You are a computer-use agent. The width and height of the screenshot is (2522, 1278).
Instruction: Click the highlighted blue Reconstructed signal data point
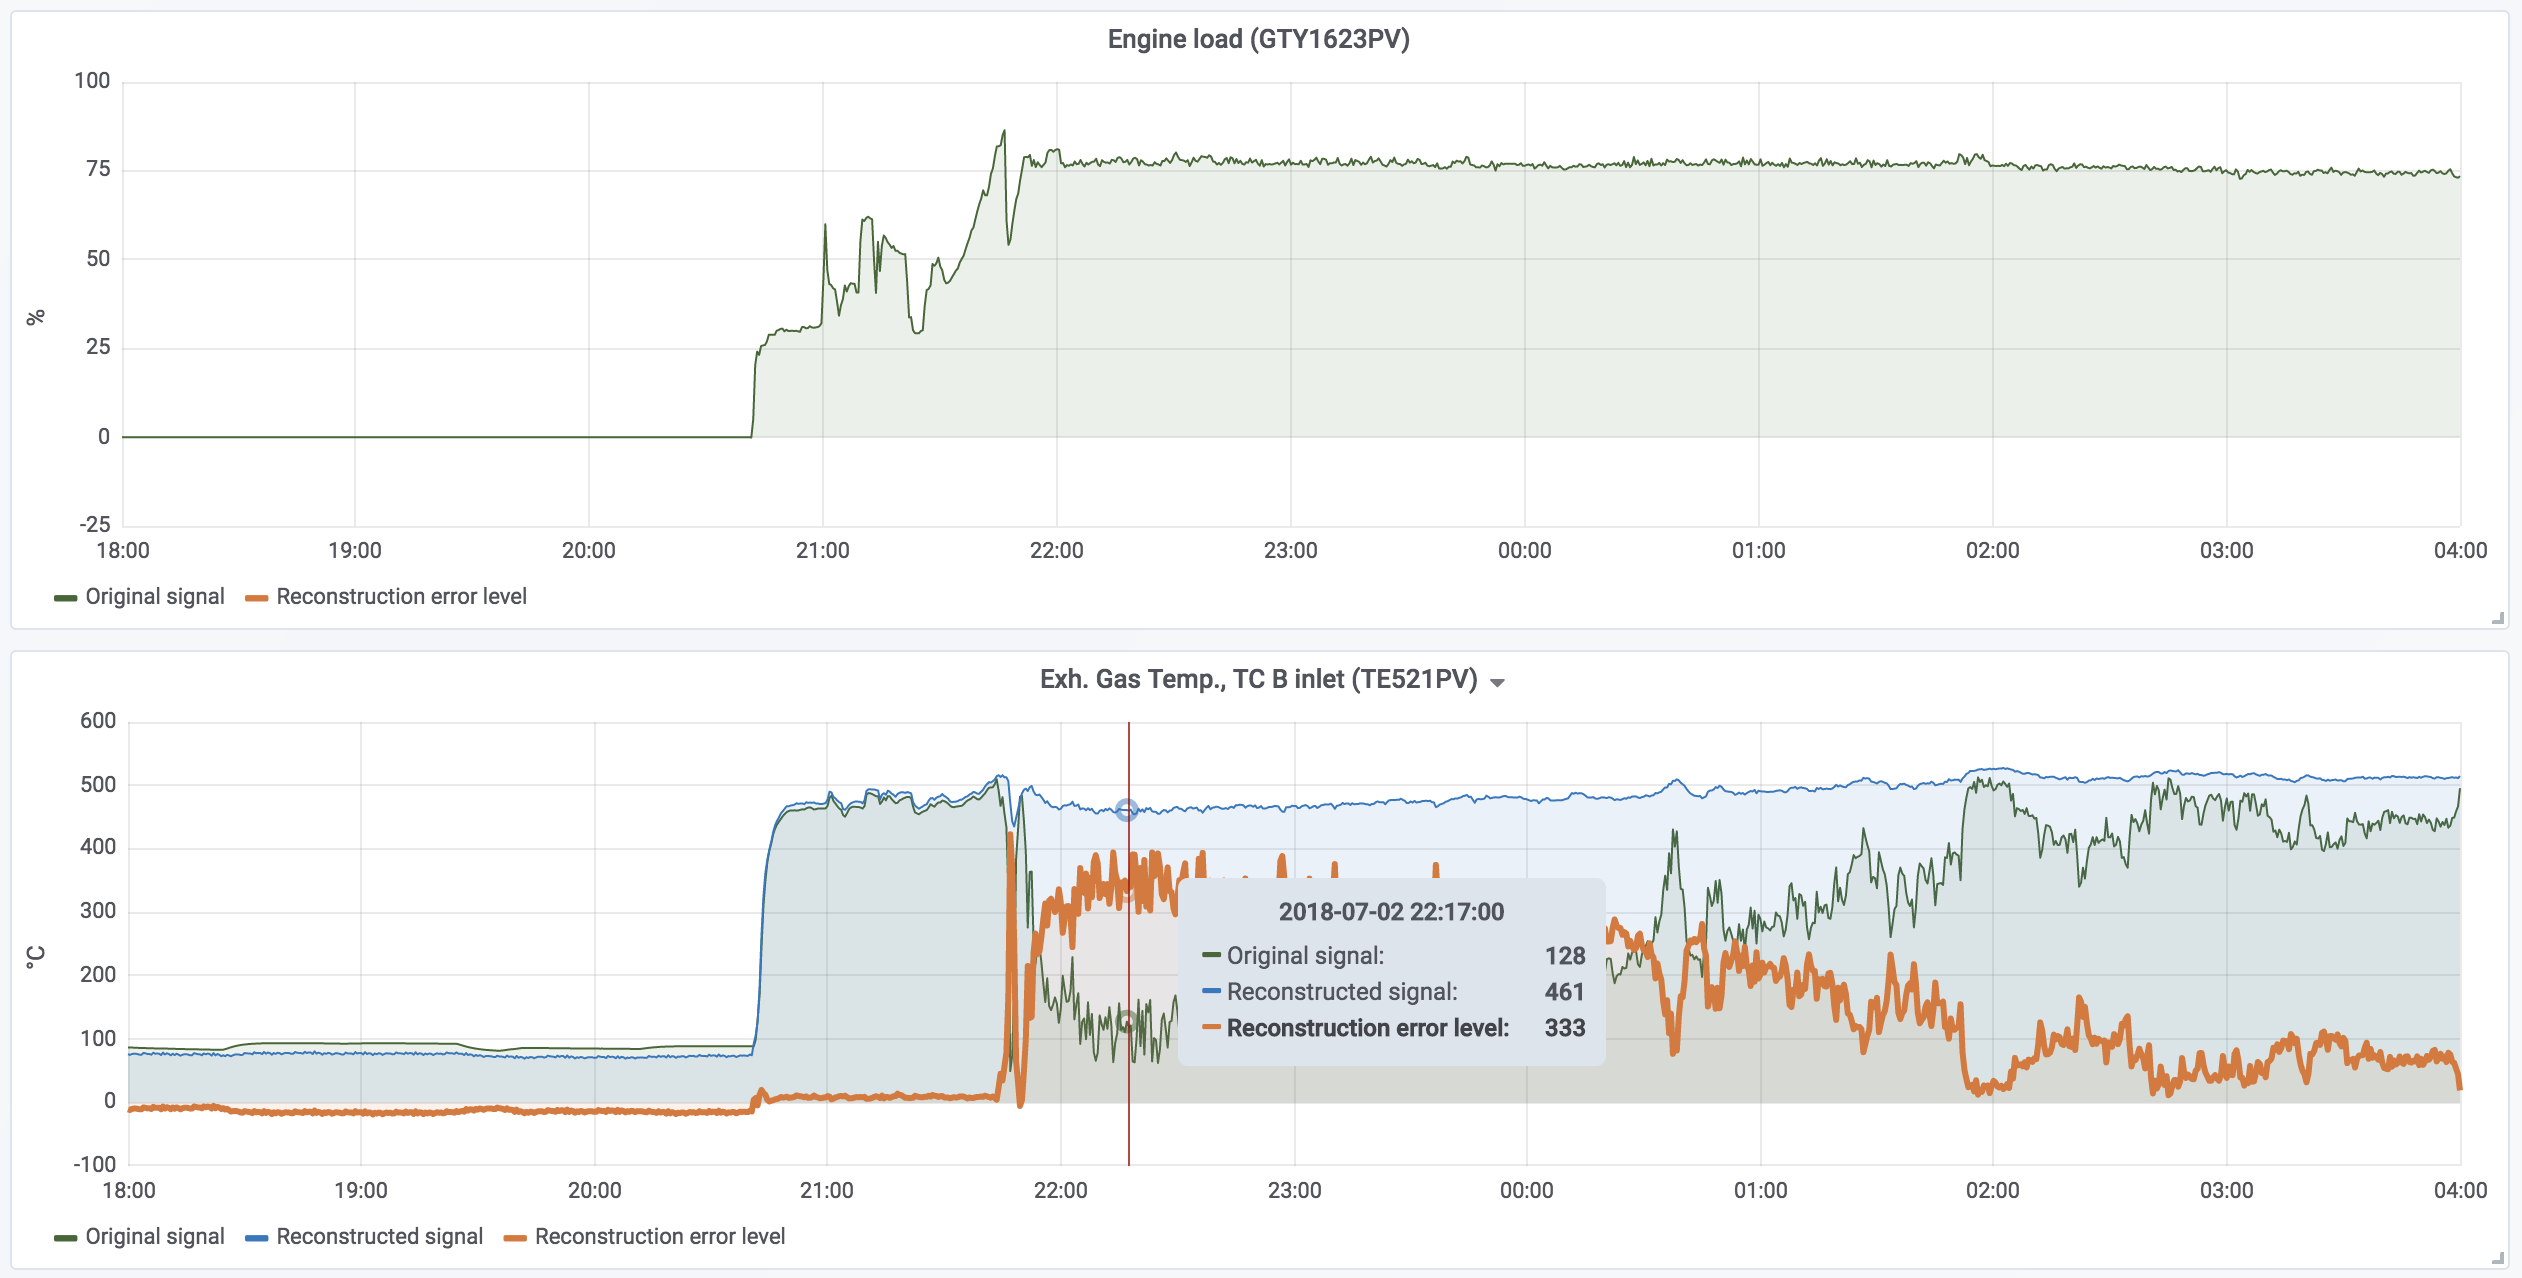coord(1127,810)
